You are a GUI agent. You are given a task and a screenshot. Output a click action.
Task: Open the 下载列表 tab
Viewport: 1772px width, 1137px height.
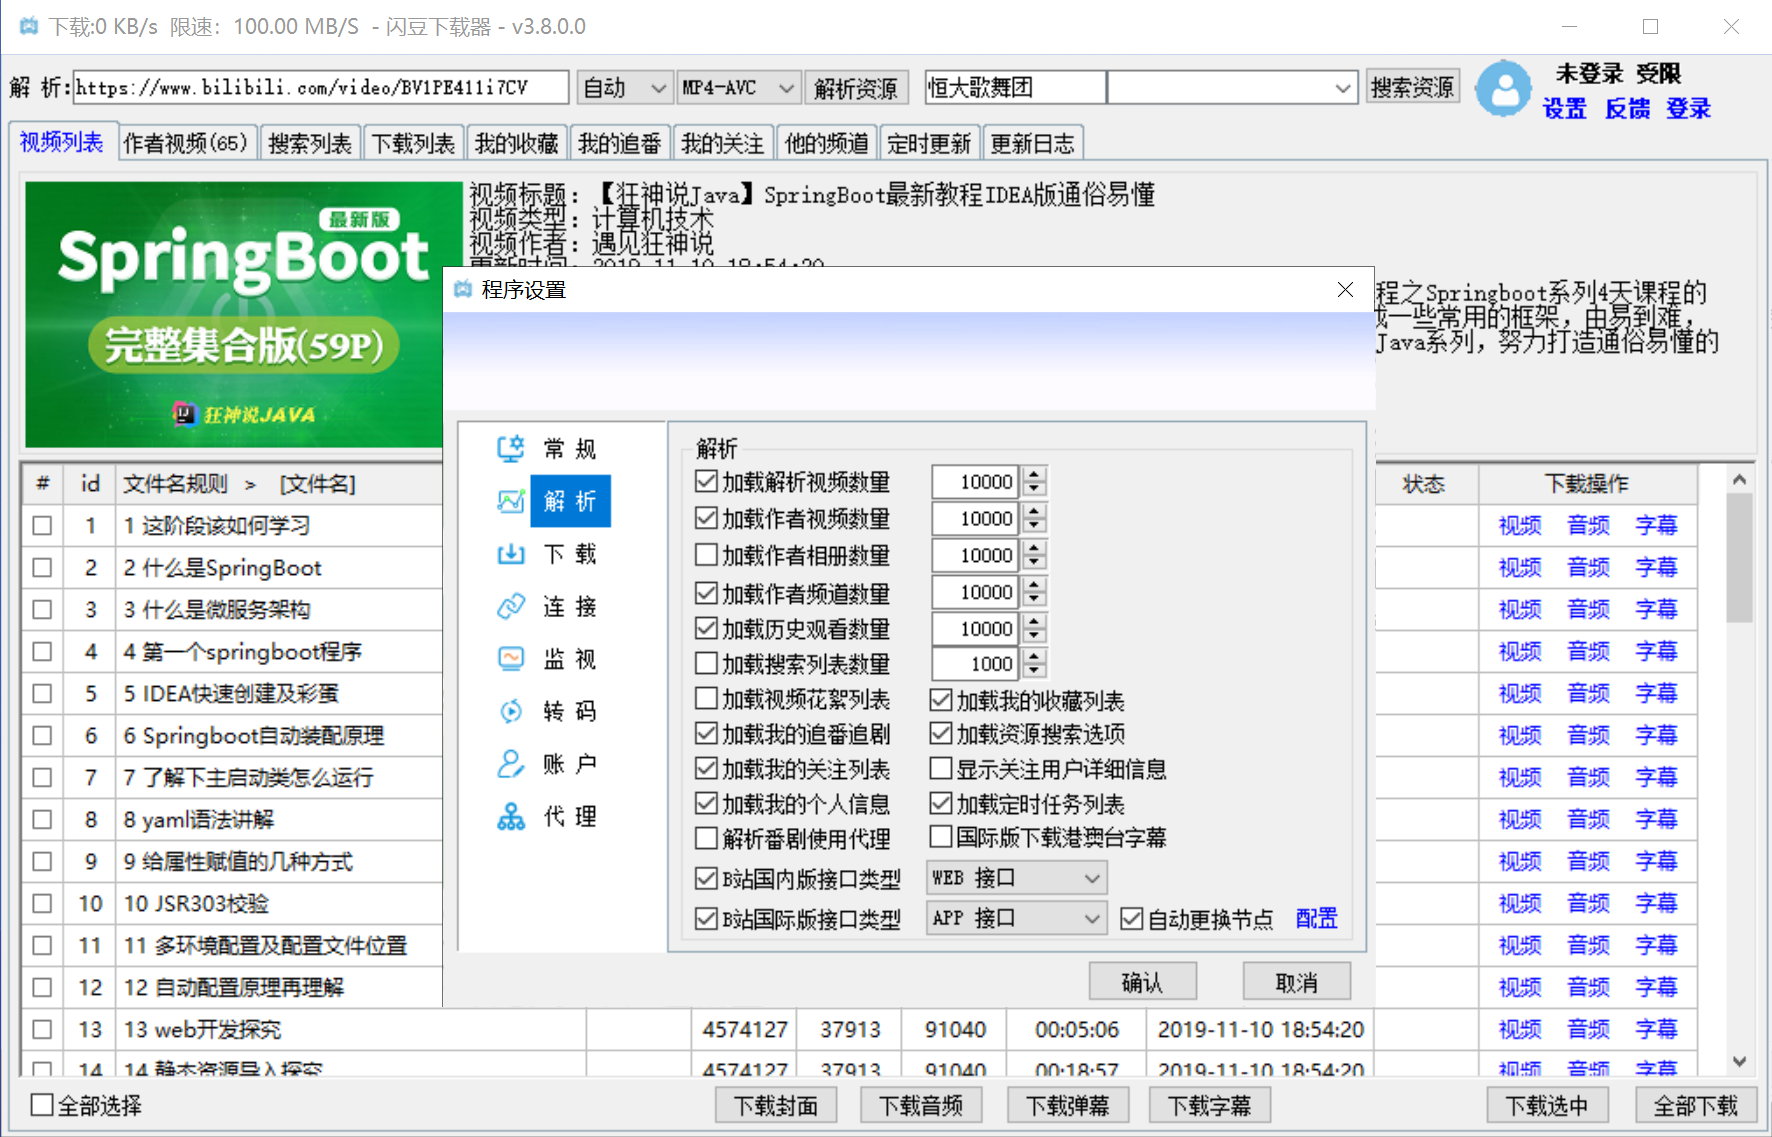(413, 143)
